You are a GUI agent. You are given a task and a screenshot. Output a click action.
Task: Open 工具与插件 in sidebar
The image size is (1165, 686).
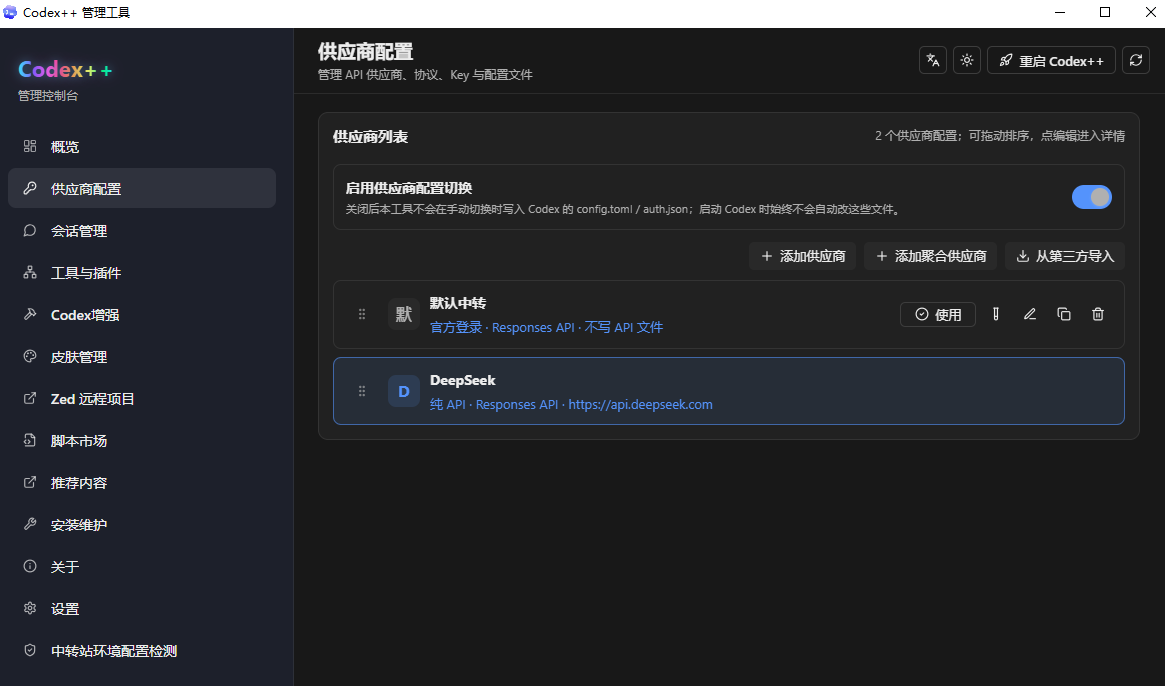click(x=142, y=272)
